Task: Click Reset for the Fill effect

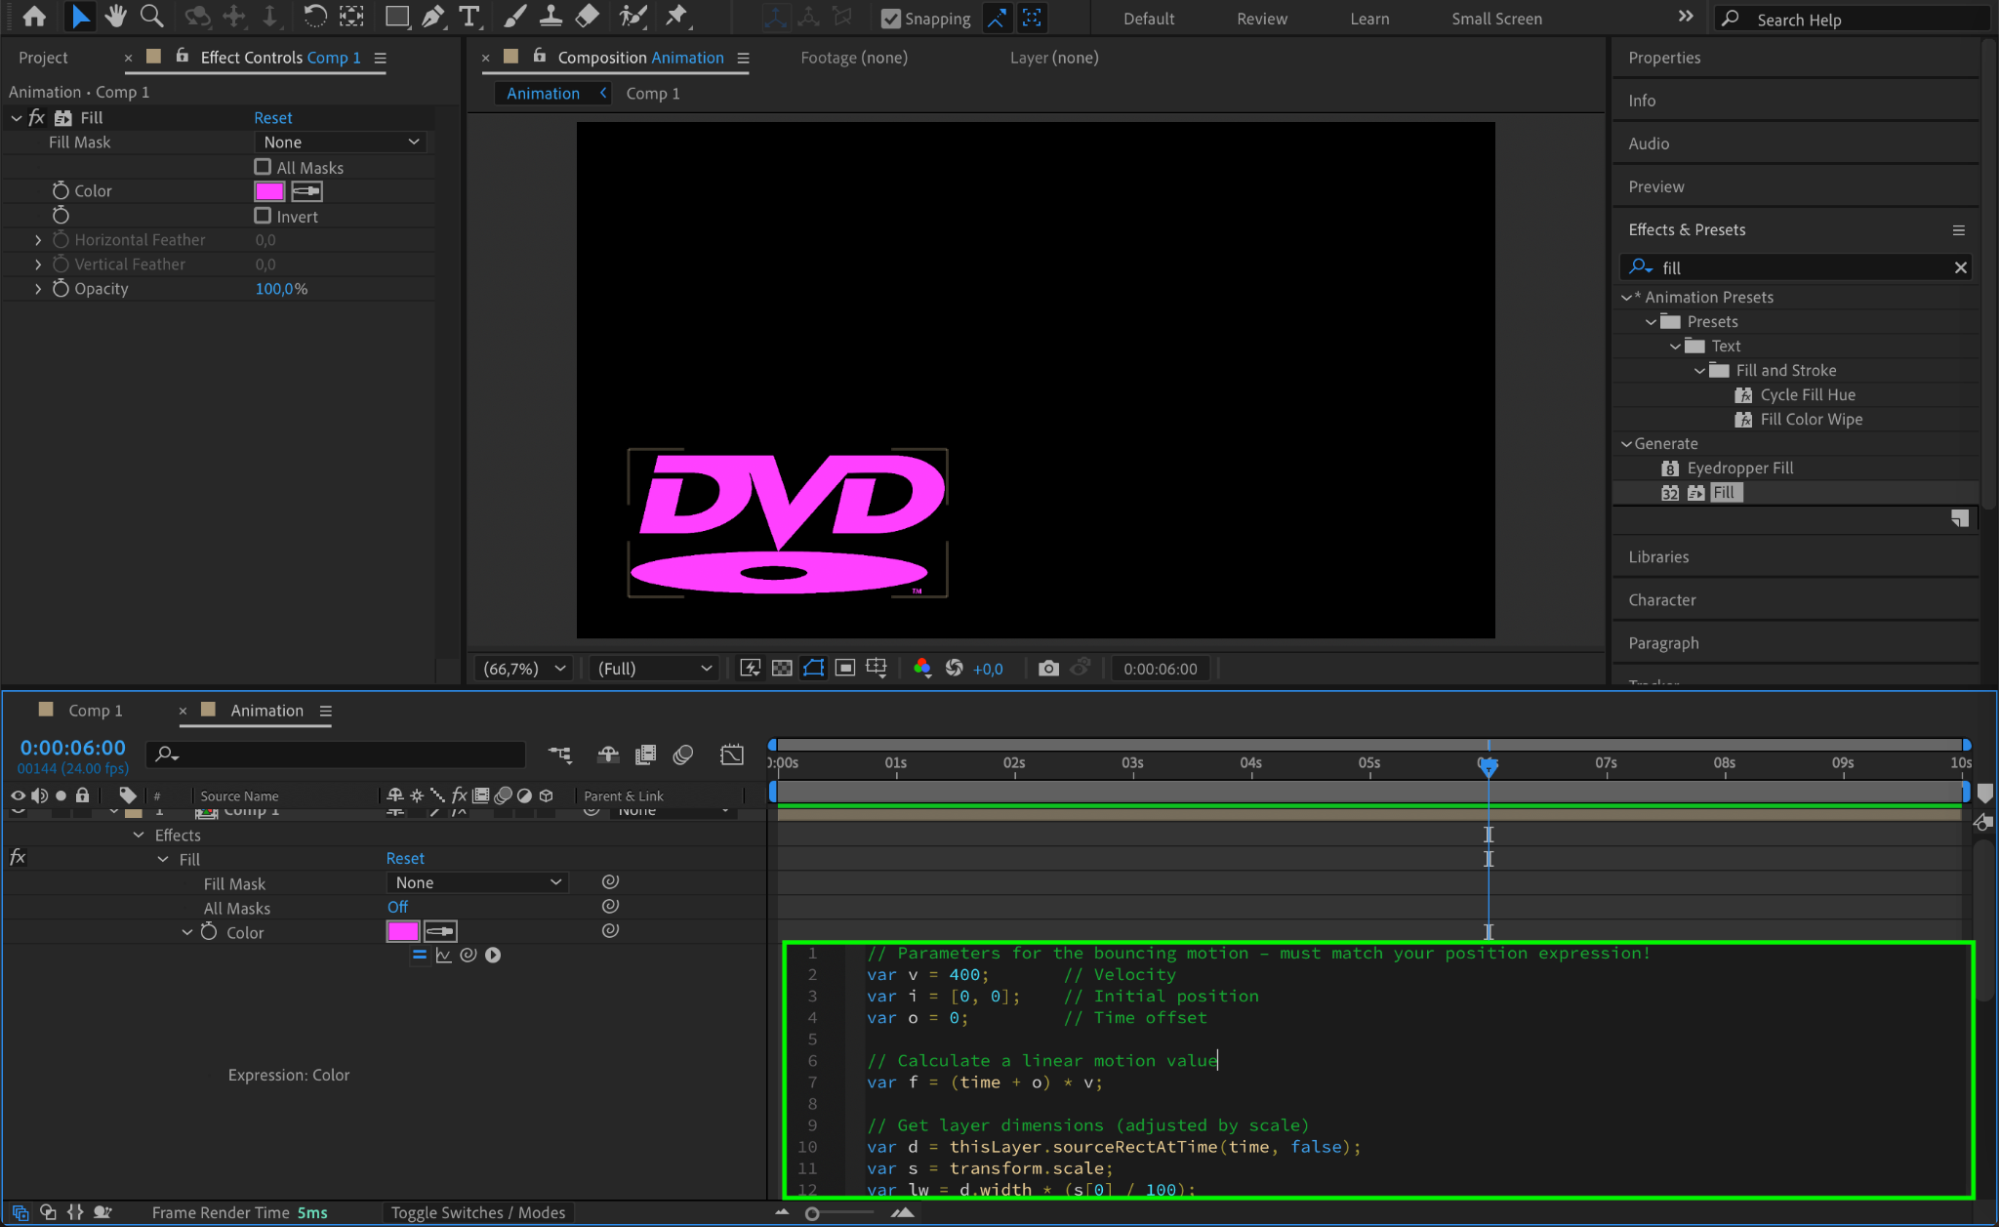Action: [x=273, y=118]
